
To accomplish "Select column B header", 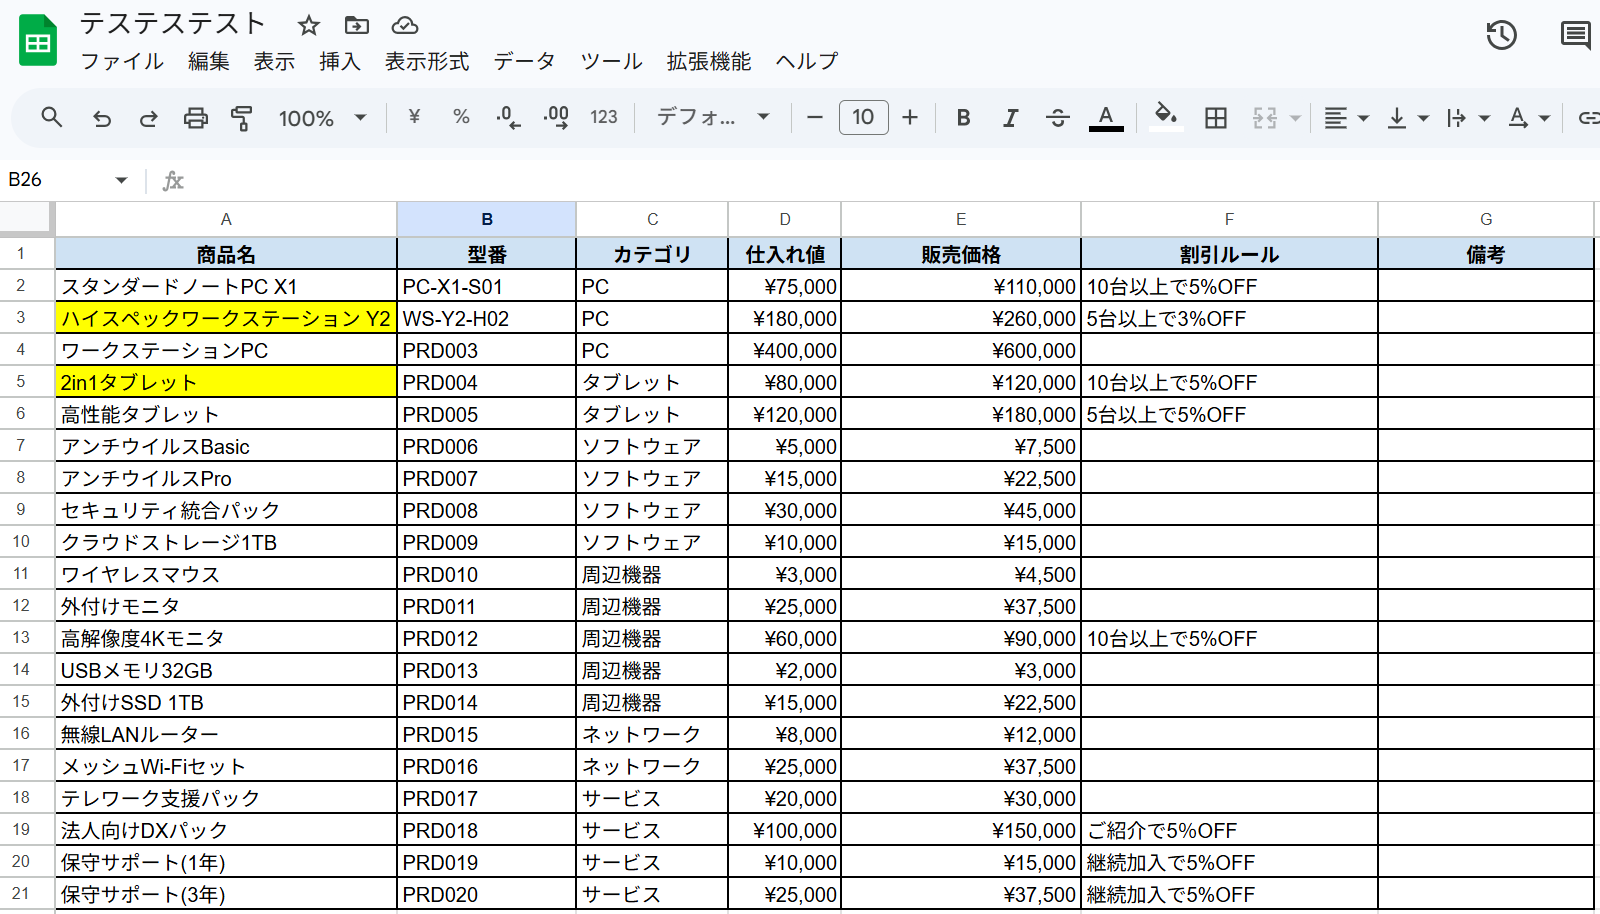I will (x=487, y=219).
